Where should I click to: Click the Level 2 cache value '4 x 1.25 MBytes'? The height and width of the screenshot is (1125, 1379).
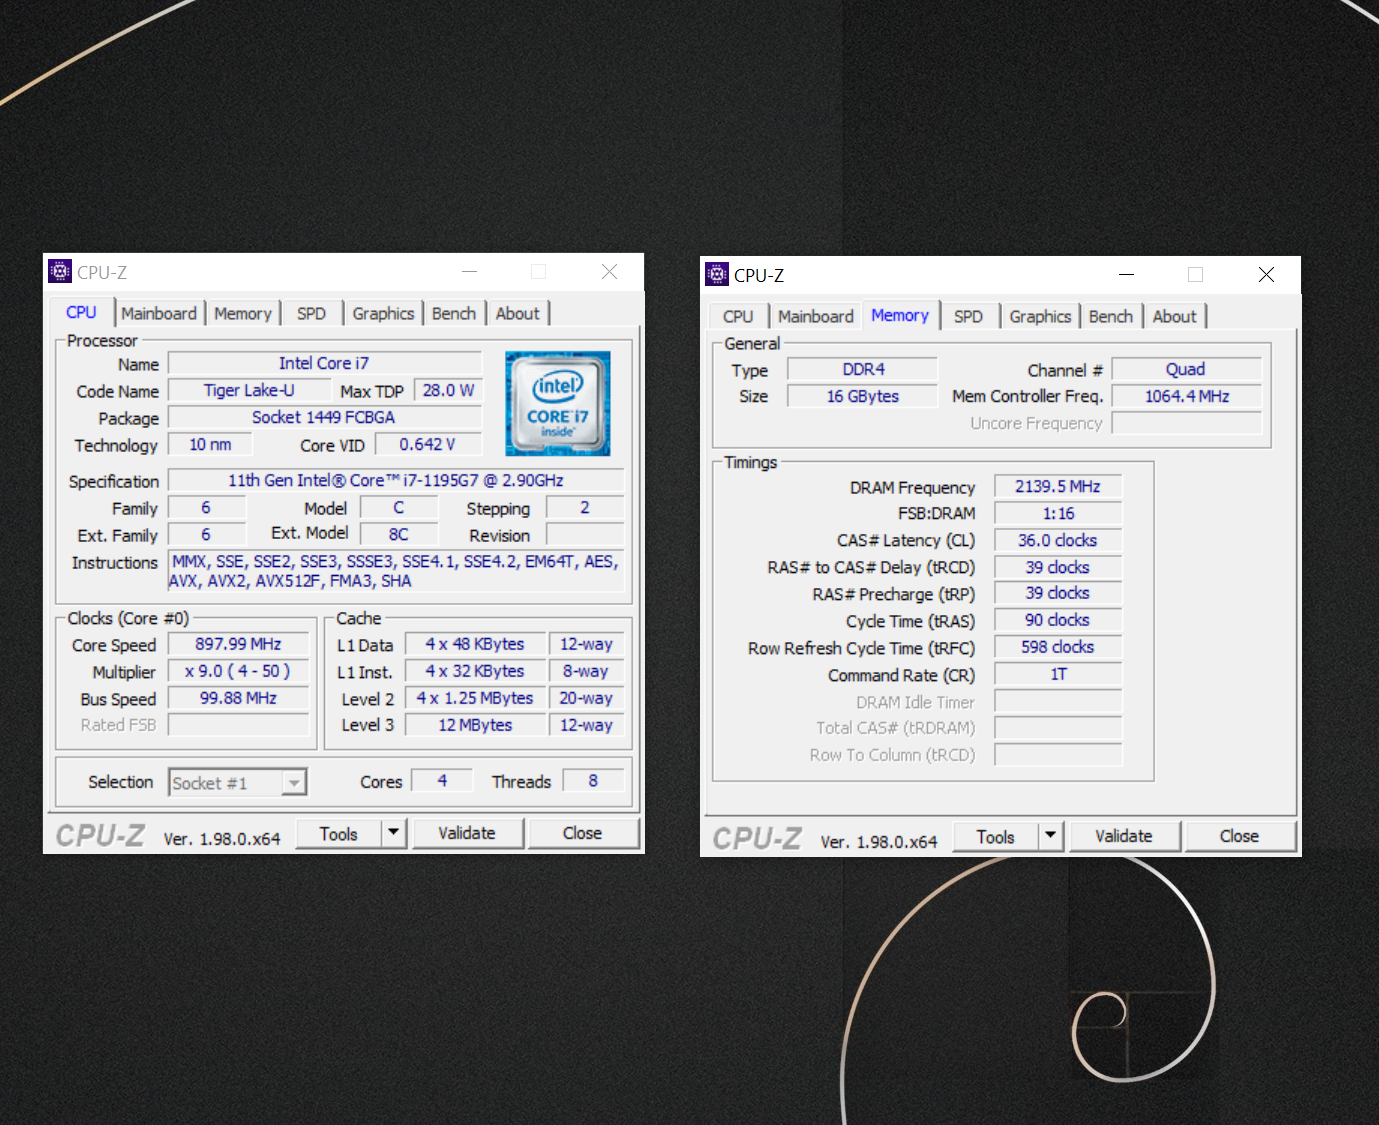pyautogui.click(x=475, y=698)
